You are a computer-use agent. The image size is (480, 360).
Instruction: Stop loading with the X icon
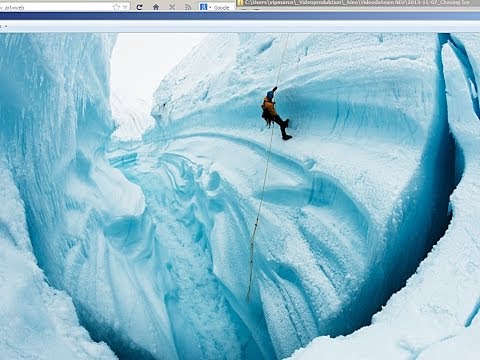(172, 7)
